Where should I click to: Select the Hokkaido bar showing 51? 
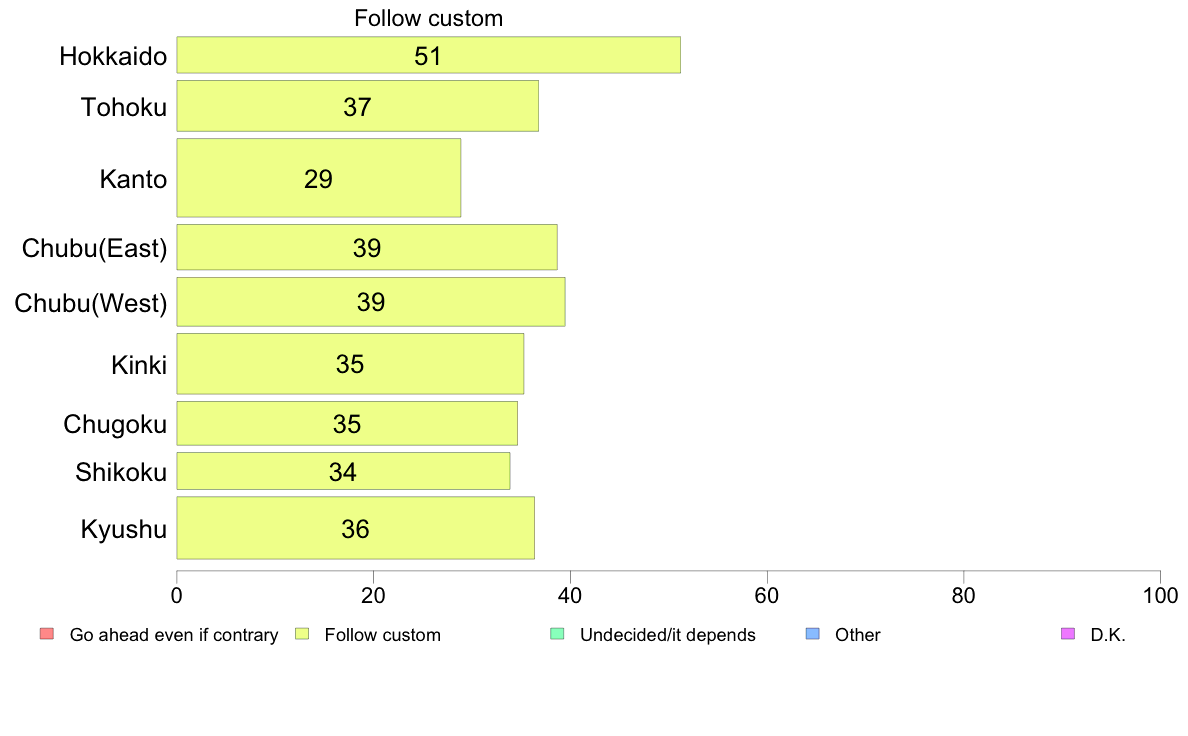[428, 55]
